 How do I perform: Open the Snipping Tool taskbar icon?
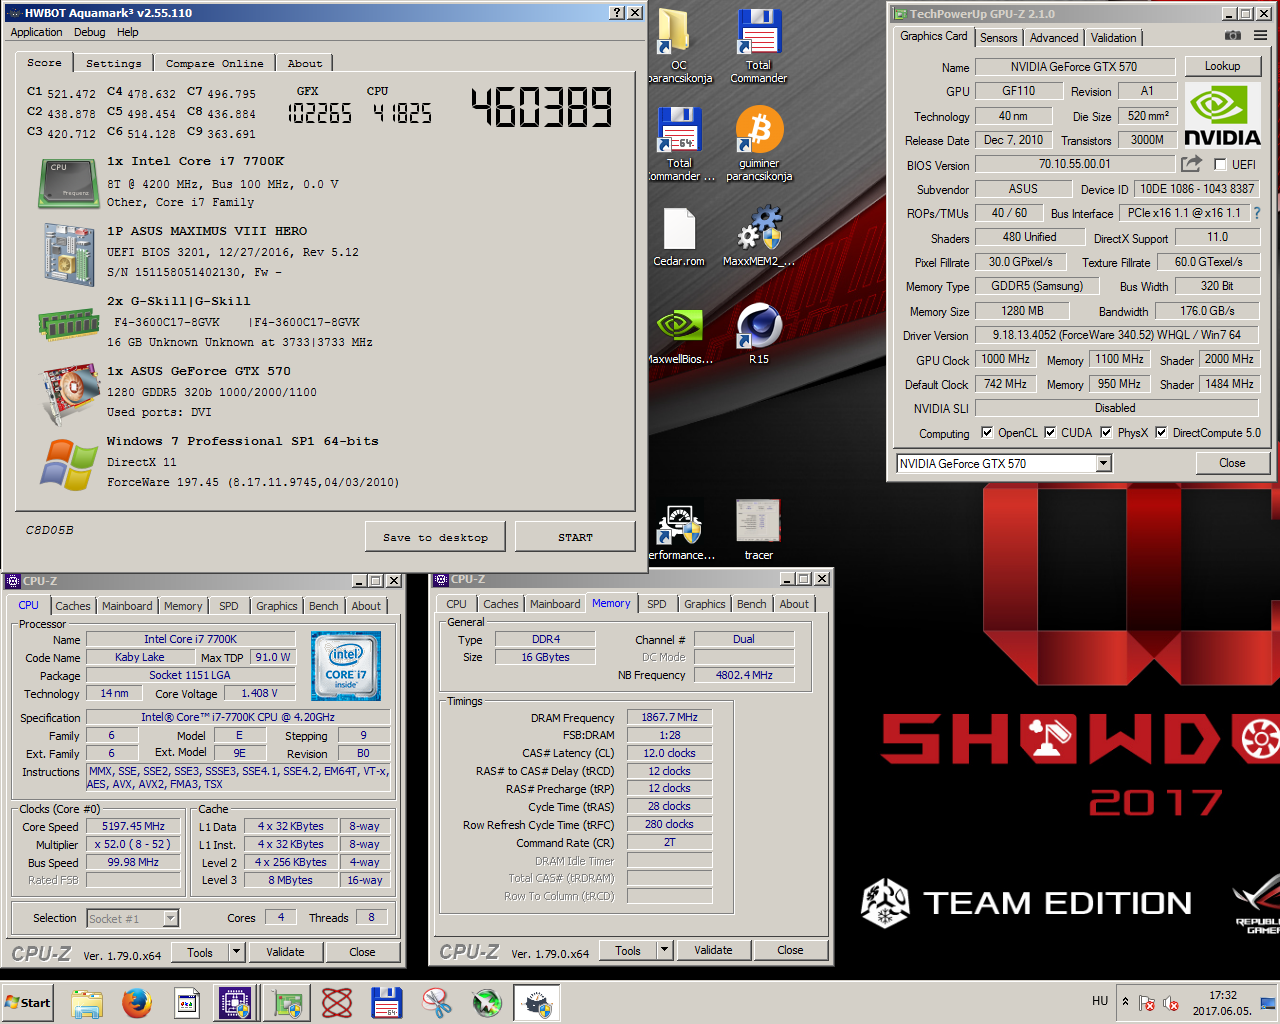click(x=437, y=1003)
